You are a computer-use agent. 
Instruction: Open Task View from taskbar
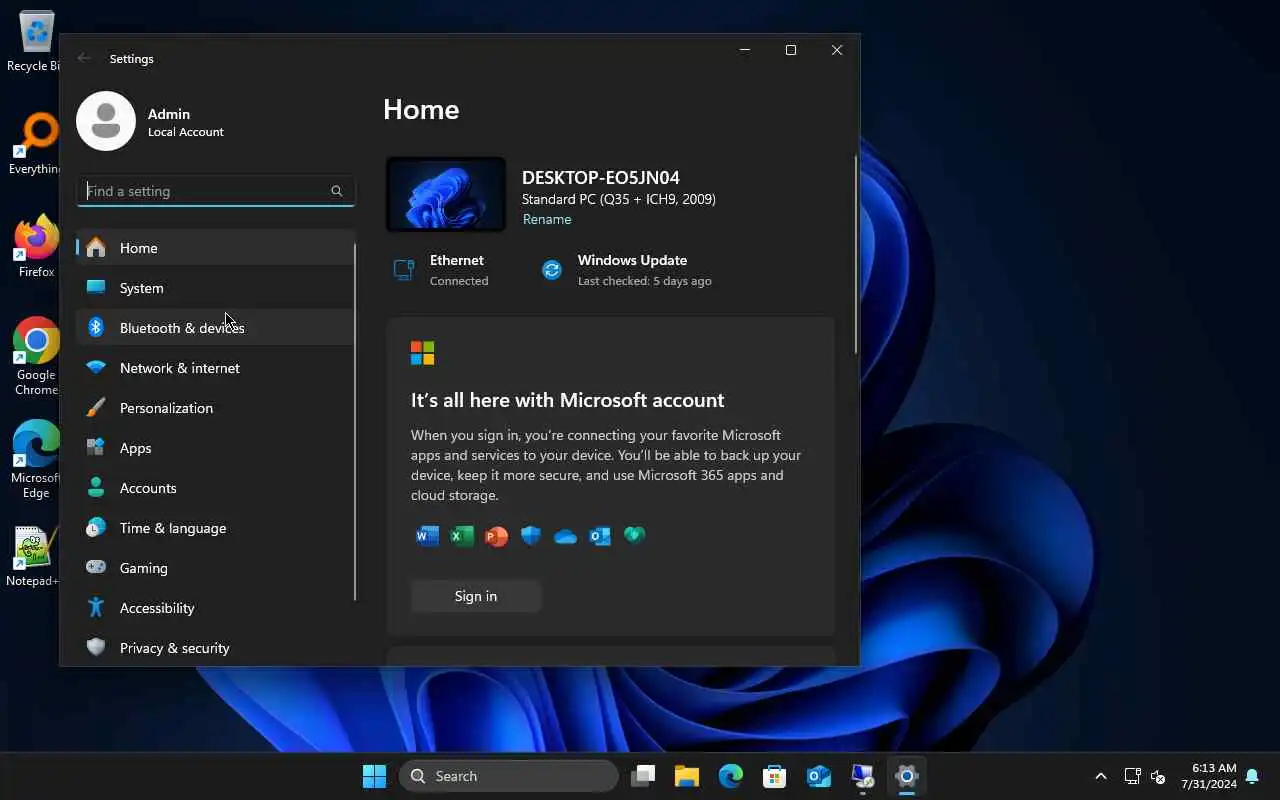(x=643, y=776)
